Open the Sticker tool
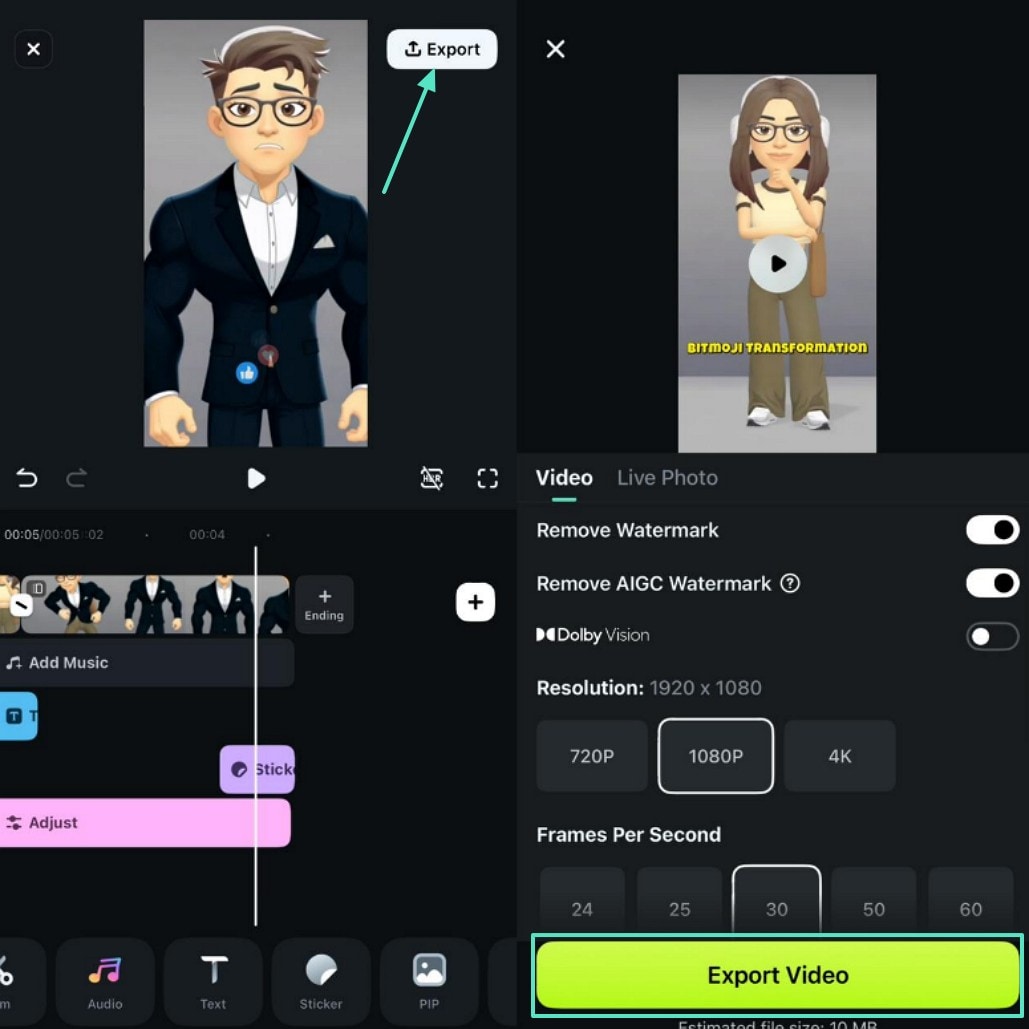This screenshot has height=1029, width=1029. click(x=321, y=981)
